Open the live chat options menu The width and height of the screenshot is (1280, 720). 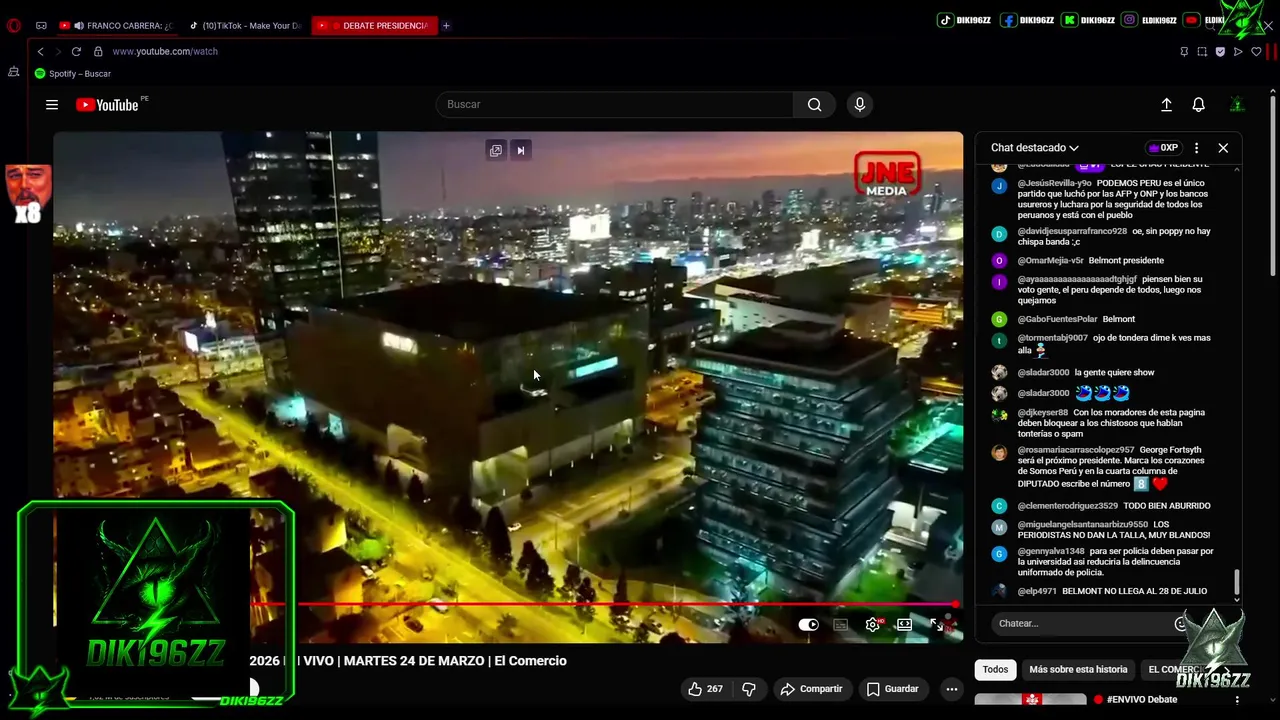1196,148
